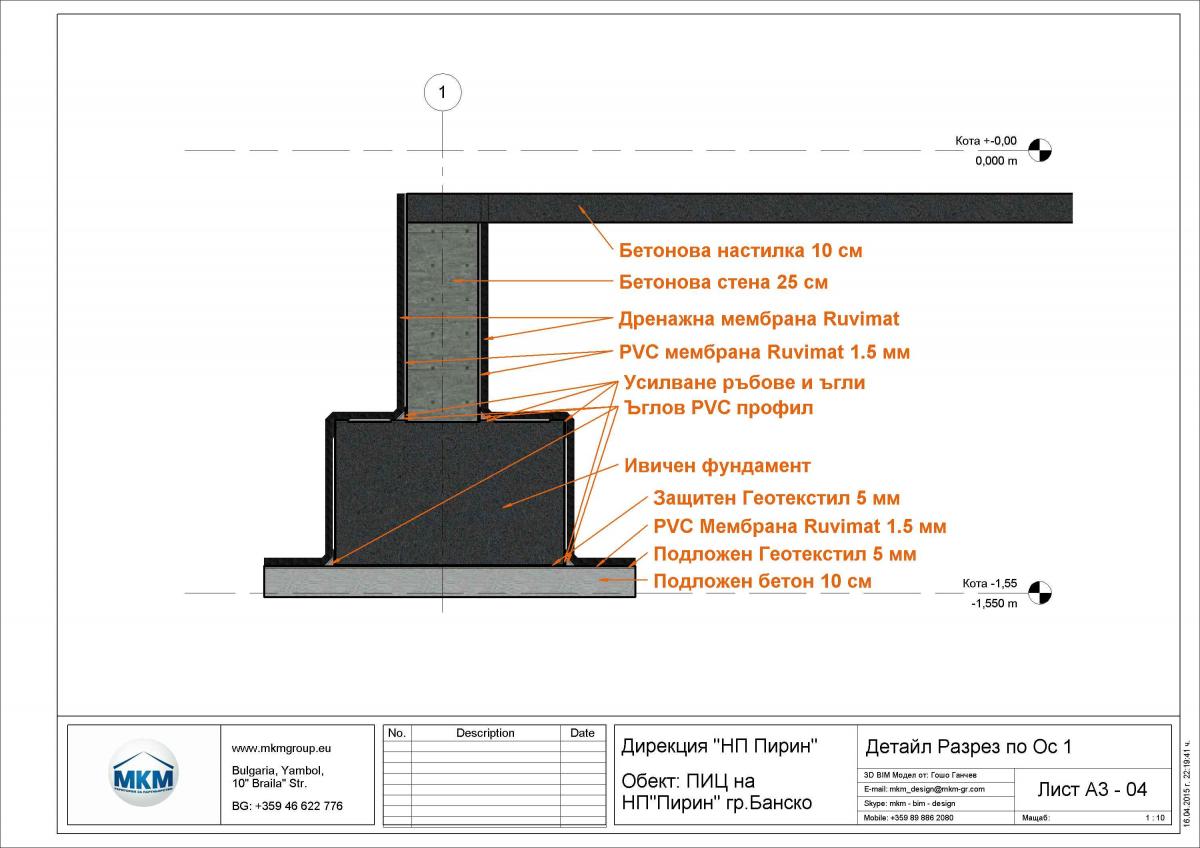Screen dimensions: 1200x848
Task: Select the sheet title Детайл Разрез по Ос 1
Action: tap(967, 747)
